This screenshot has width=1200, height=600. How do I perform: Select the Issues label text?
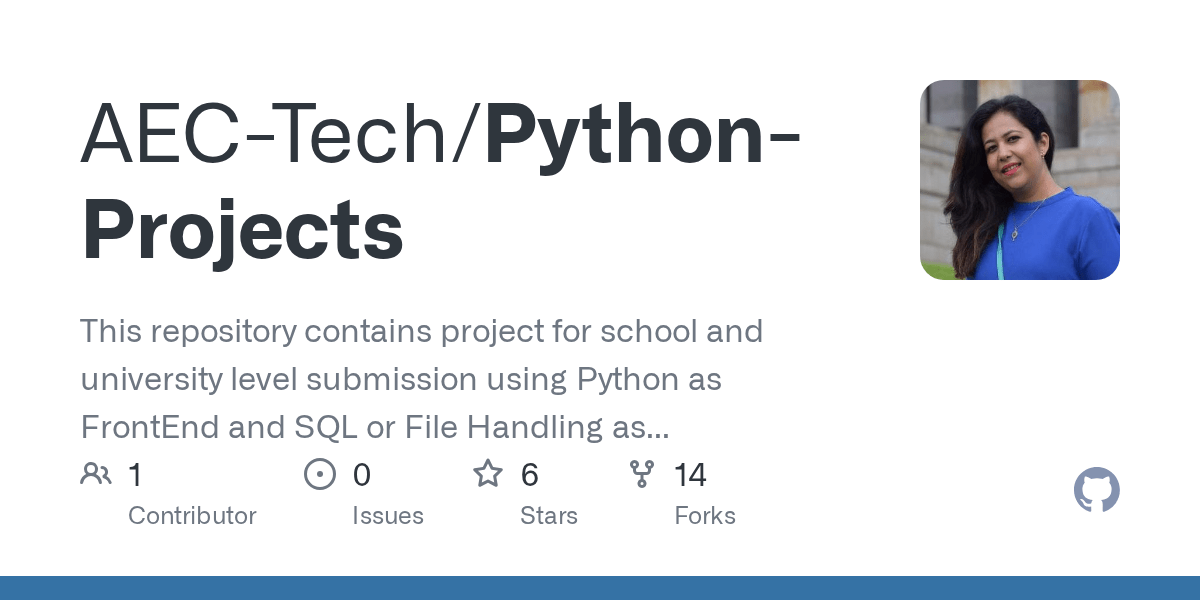point(388,516)
